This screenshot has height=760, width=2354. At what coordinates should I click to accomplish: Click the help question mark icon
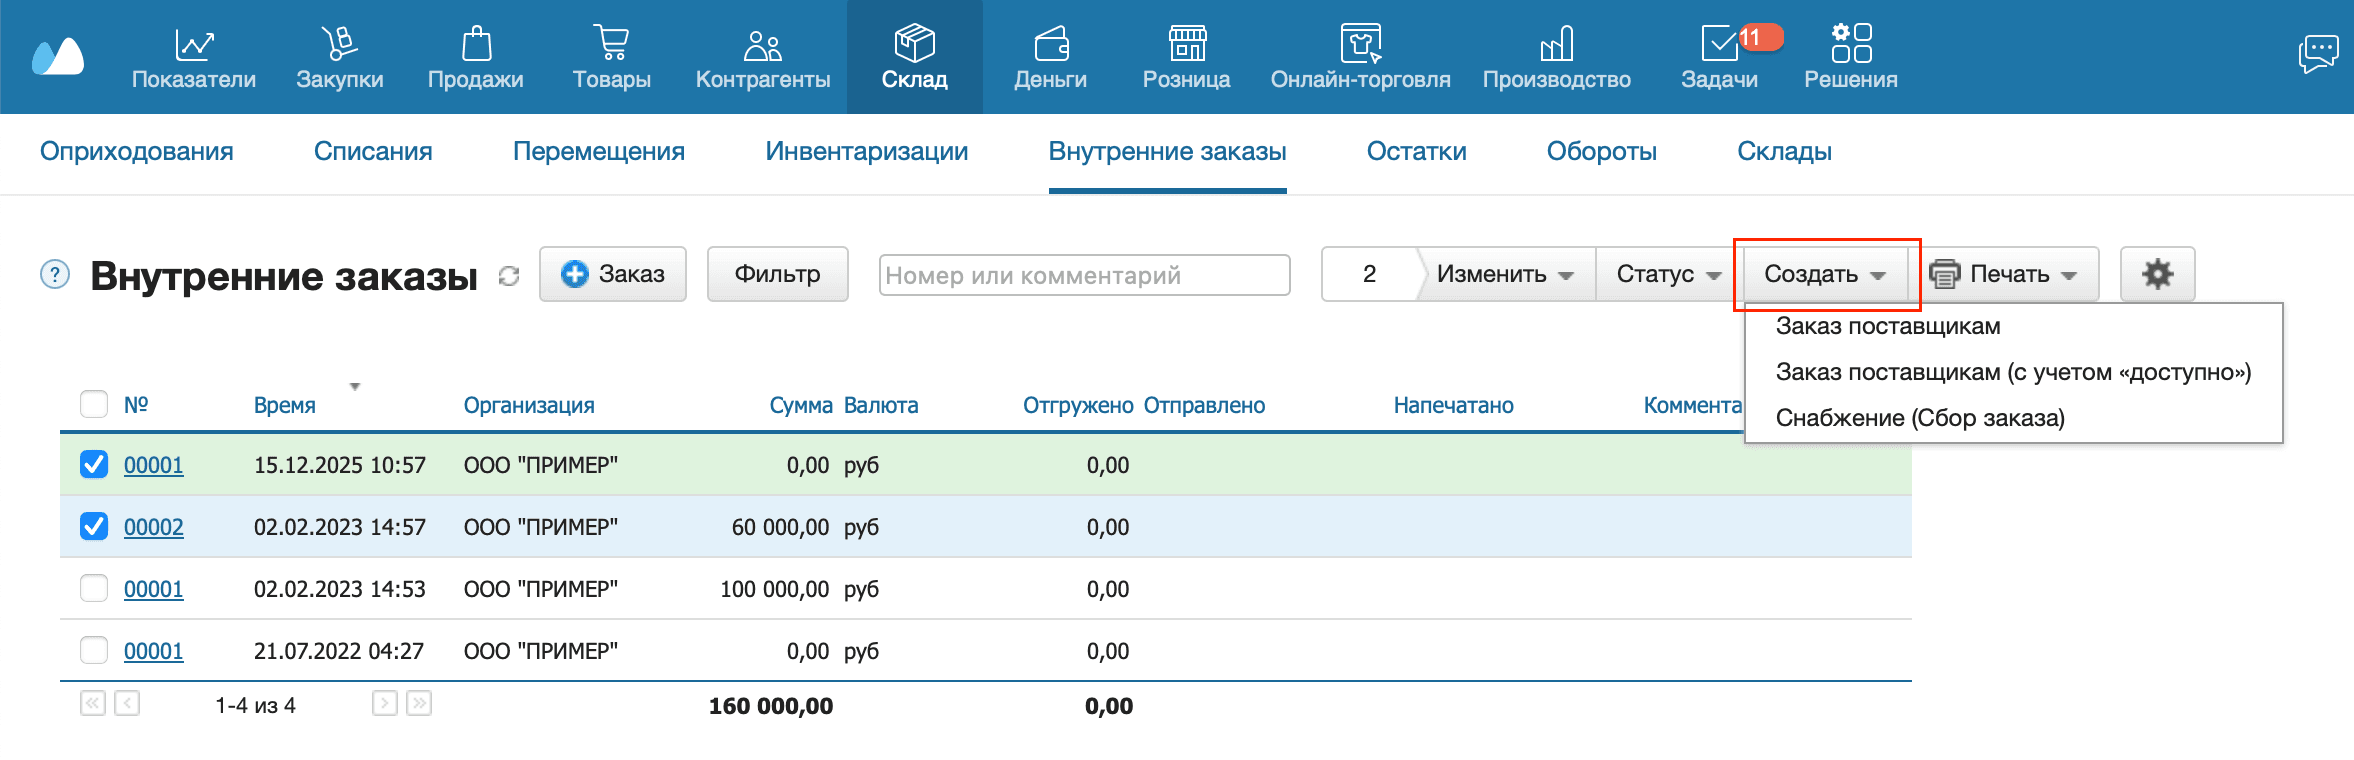click(55, 274)
